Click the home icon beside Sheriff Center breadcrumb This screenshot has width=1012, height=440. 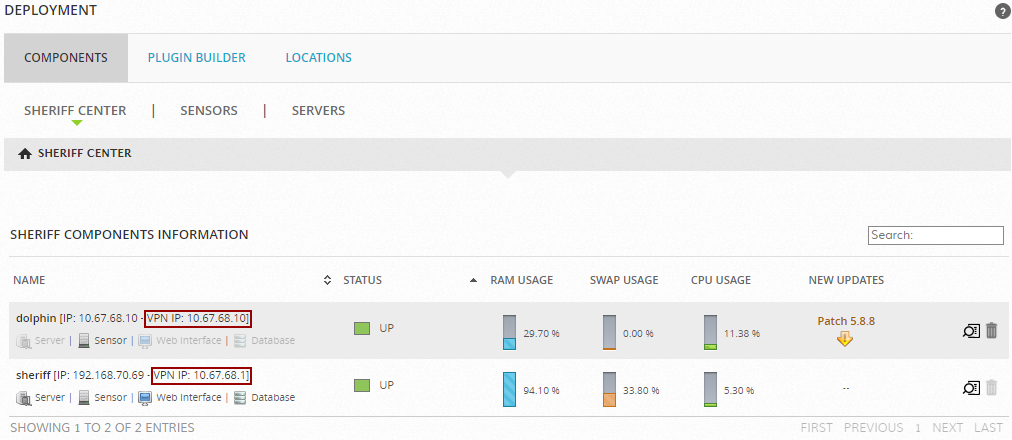[25, 154]
